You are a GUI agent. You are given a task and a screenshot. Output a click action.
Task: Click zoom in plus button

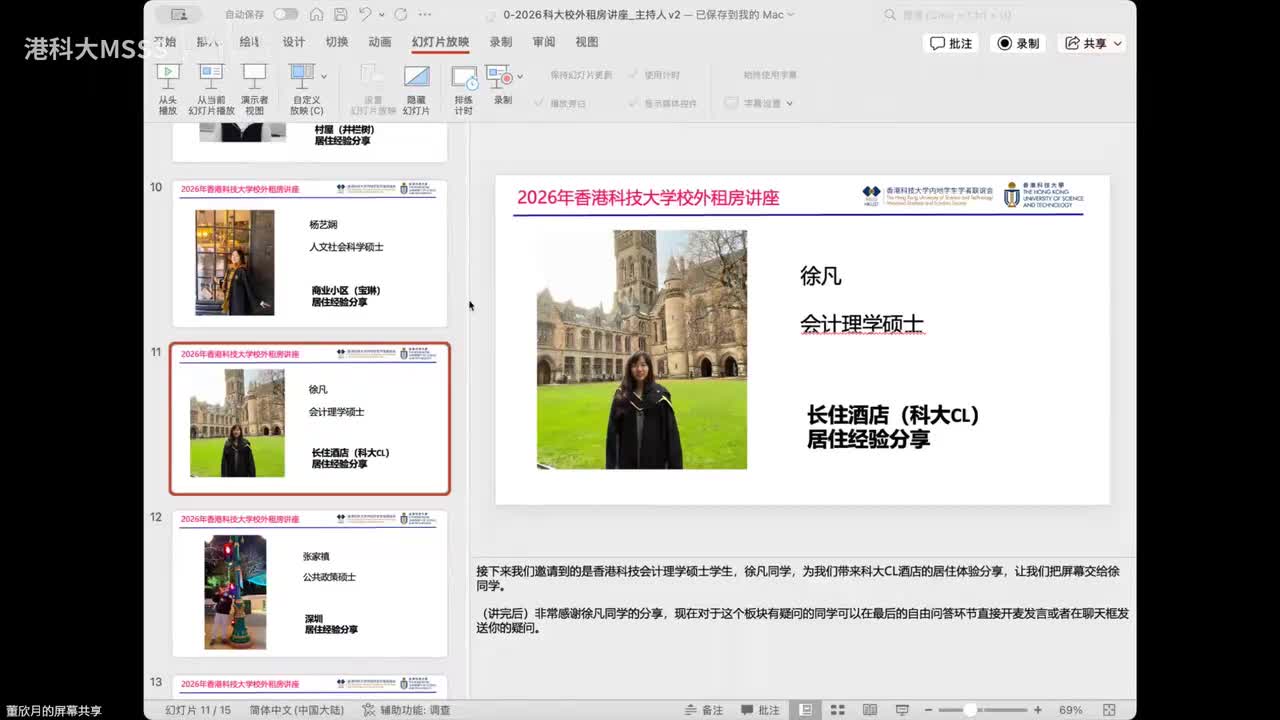tap(1037, 710)
